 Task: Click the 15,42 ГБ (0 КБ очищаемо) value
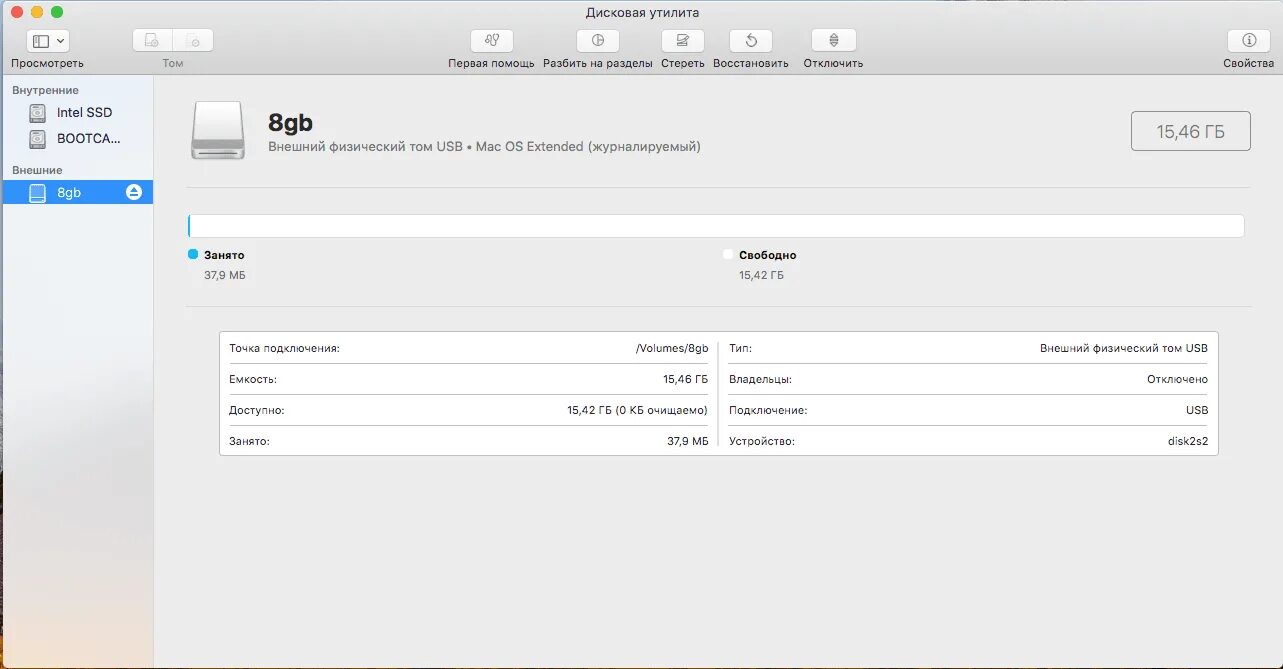click(637, 410)
